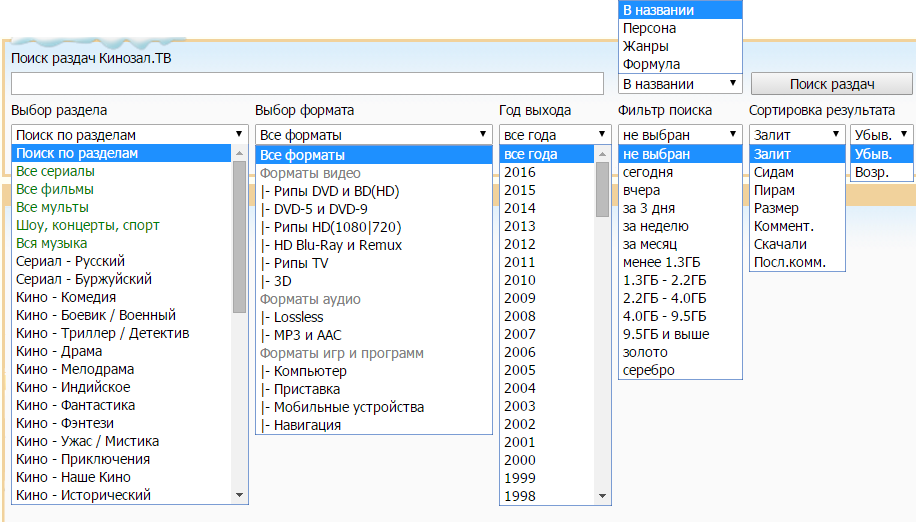Open the 'Поиск по разделам' section dropdown
Image resolution: width=916 pixels, height=522 pixels.
point(129,134)
